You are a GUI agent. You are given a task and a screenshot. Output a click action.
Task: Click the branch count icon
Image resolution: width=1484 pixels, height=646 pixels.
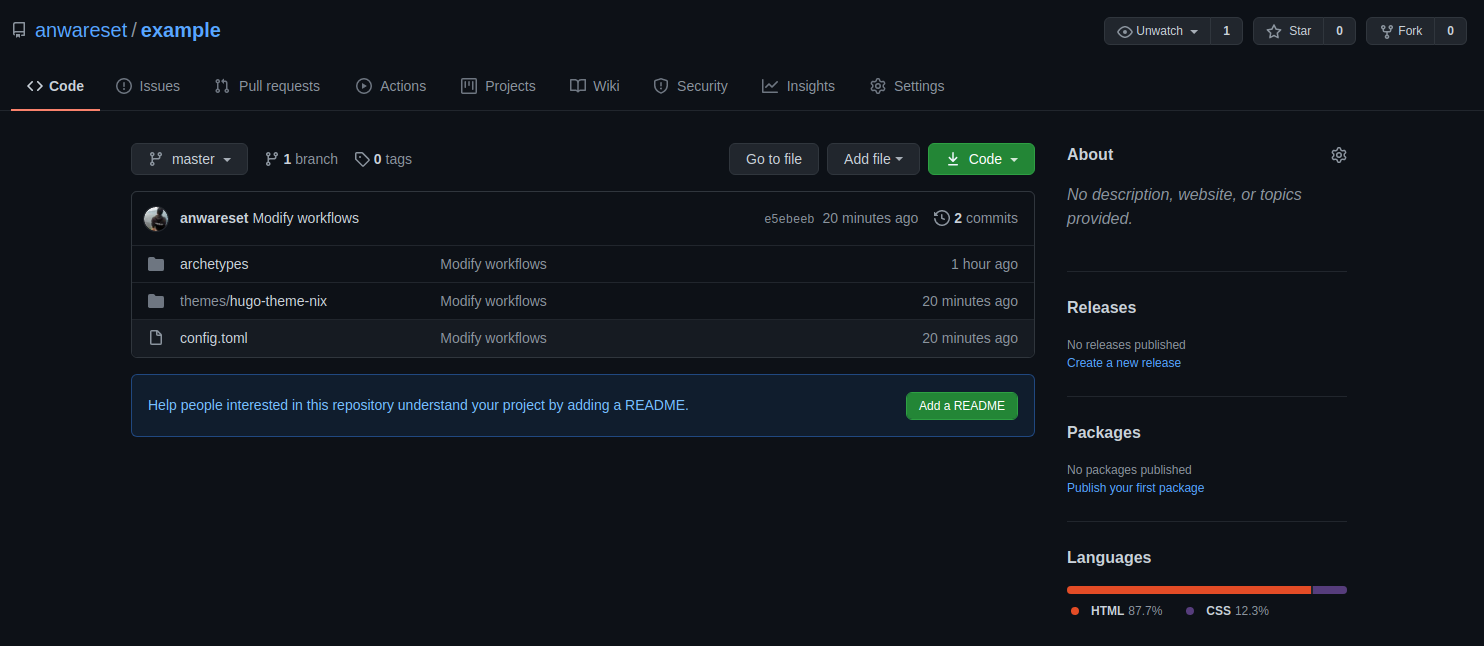[x=271, y=159]
